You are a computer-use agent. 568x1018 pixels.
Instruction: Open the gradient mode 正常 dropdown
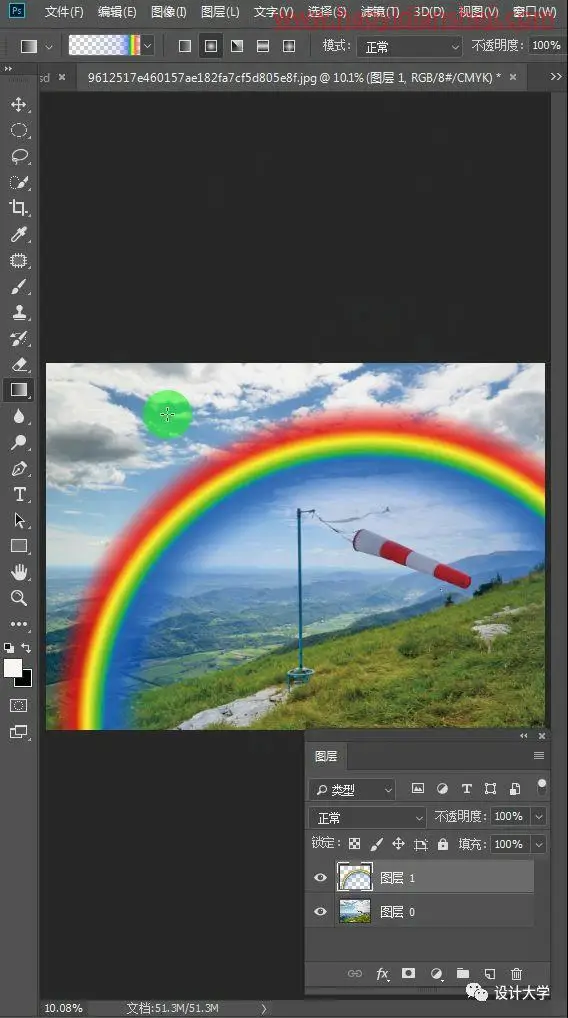click(x=410, y=47)
